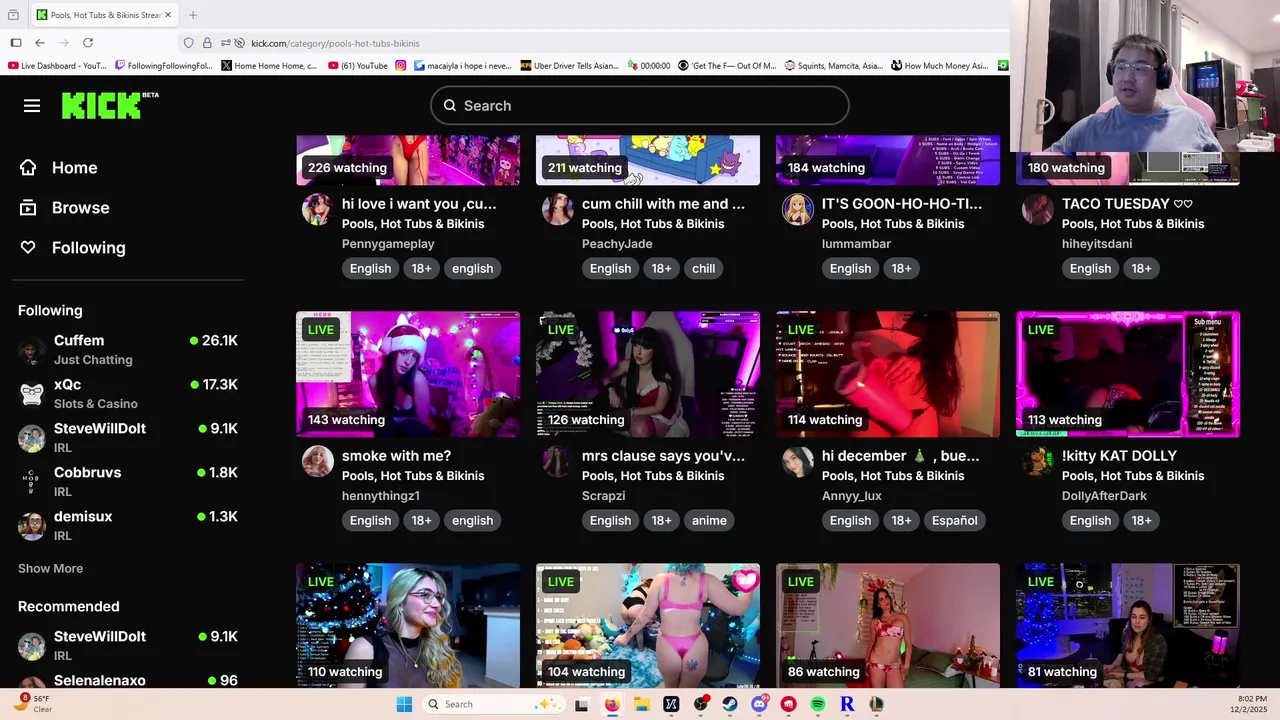This screenshot has width=1280, height=720.
Task: Open Firefox from the taskbar
Action: click(x=612, y=704)
